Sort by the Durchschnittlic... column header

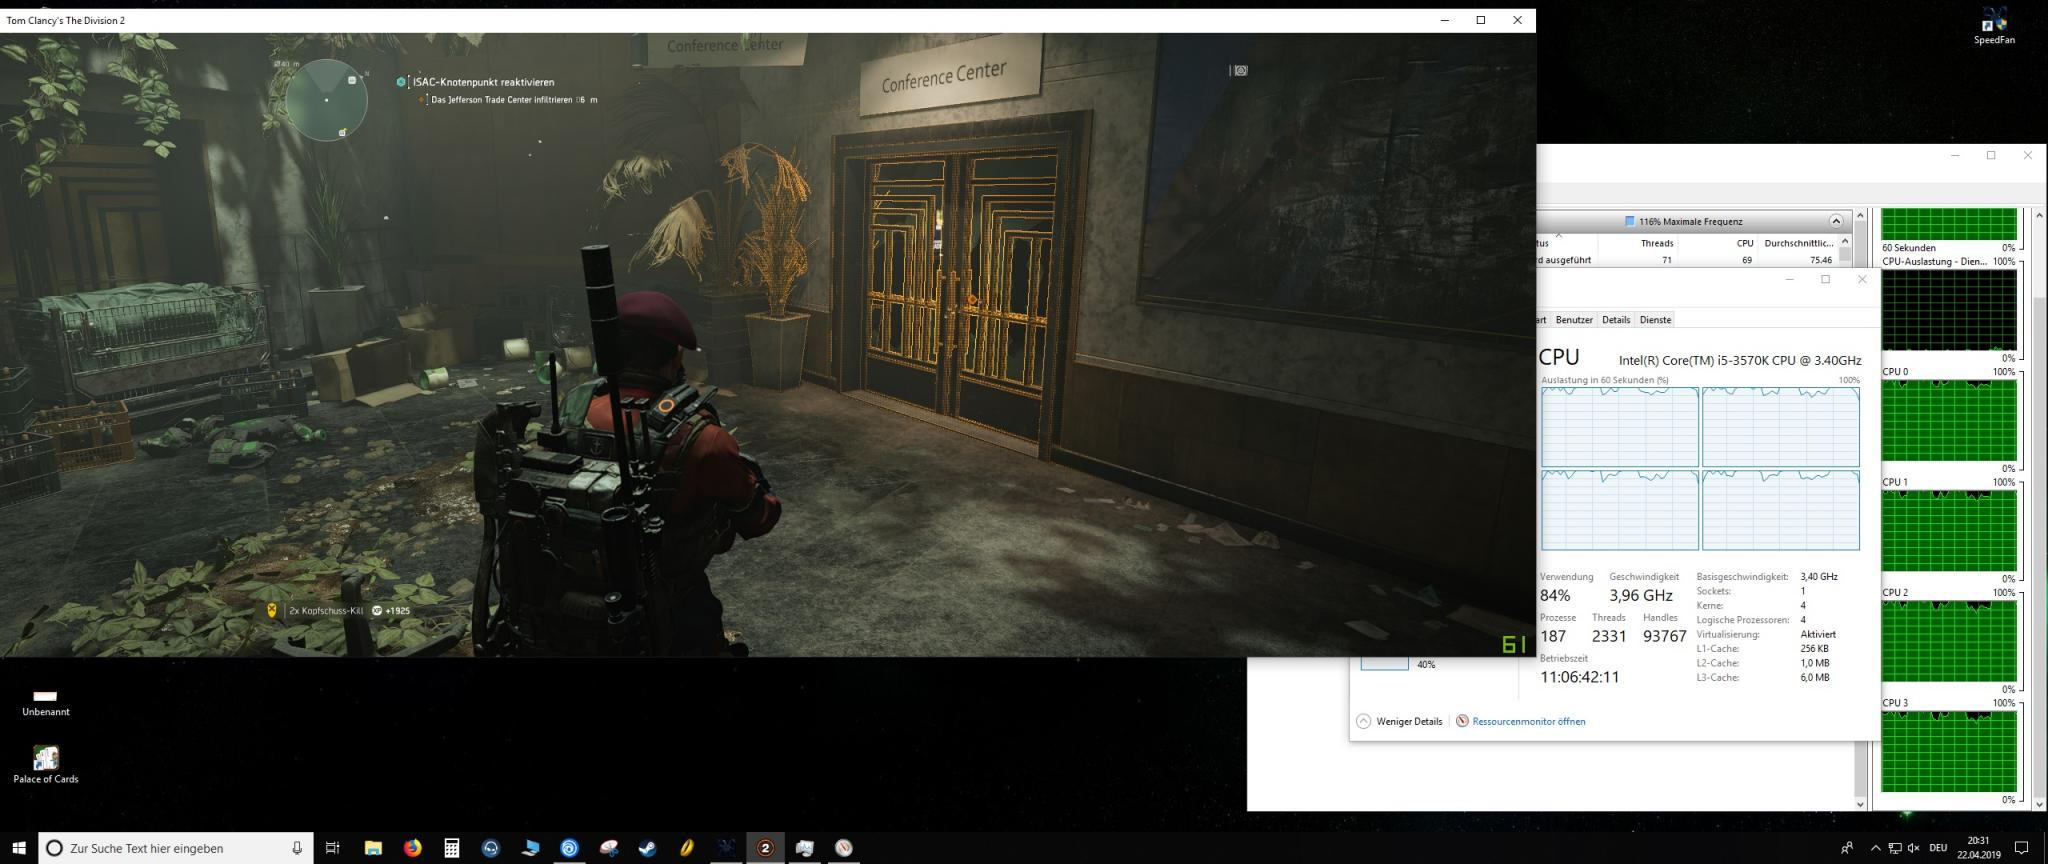(x=1799, y=243)
